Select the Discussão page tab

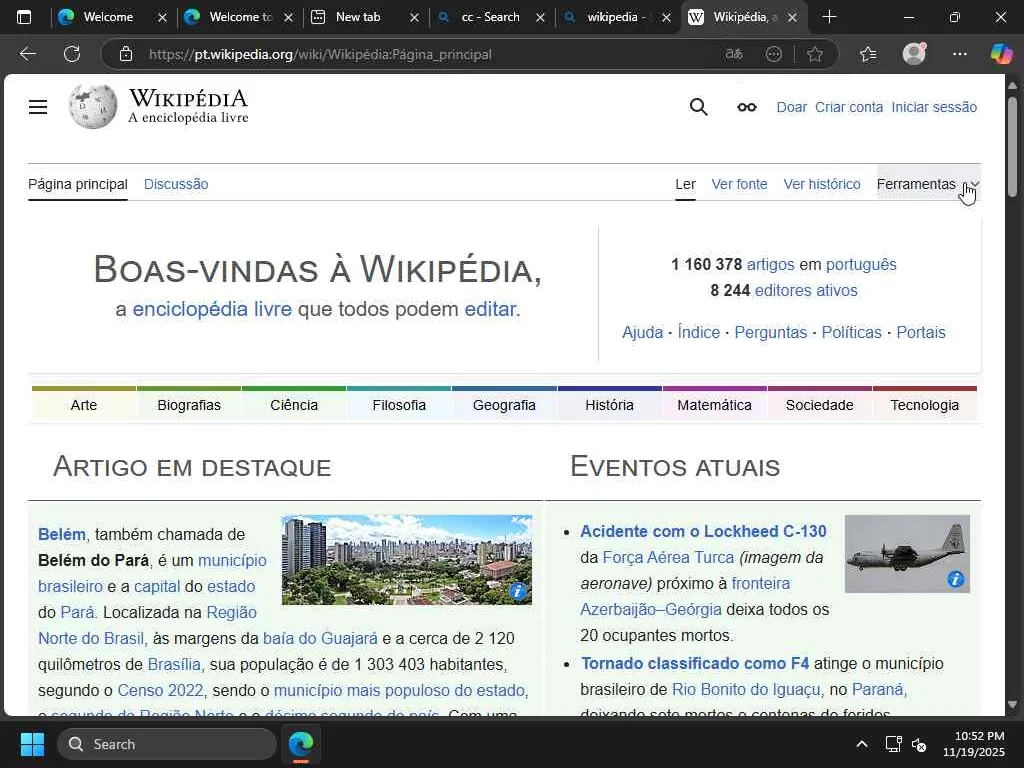(176, 184)
